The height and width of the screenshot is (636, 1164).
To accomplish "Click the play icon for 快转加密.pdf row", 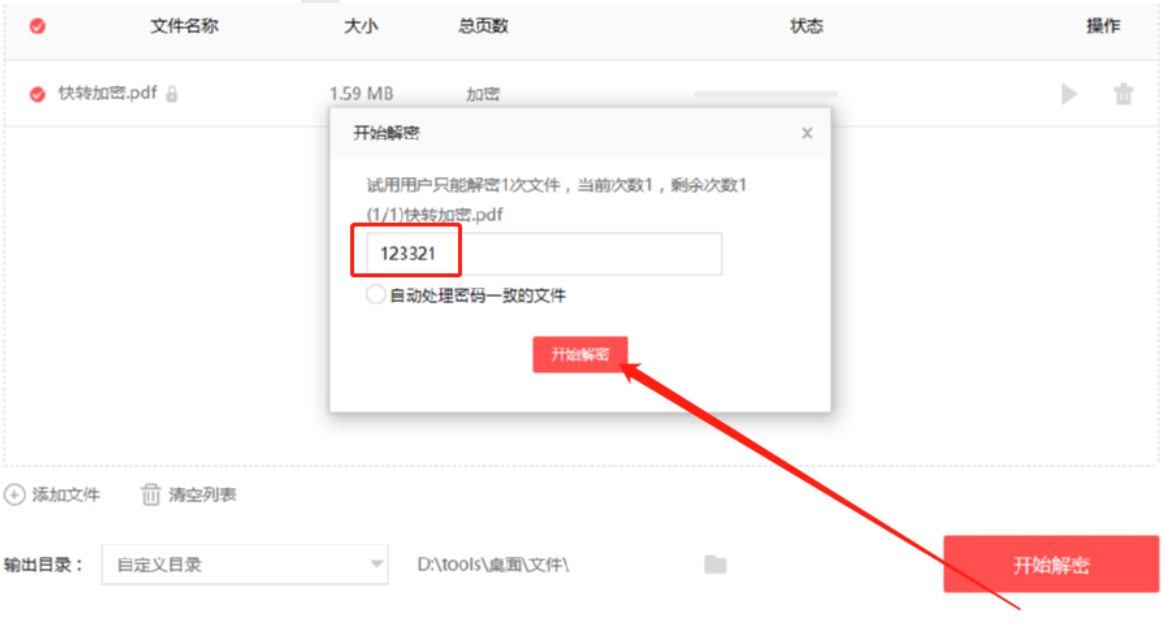I will (x=1069, y=94).
